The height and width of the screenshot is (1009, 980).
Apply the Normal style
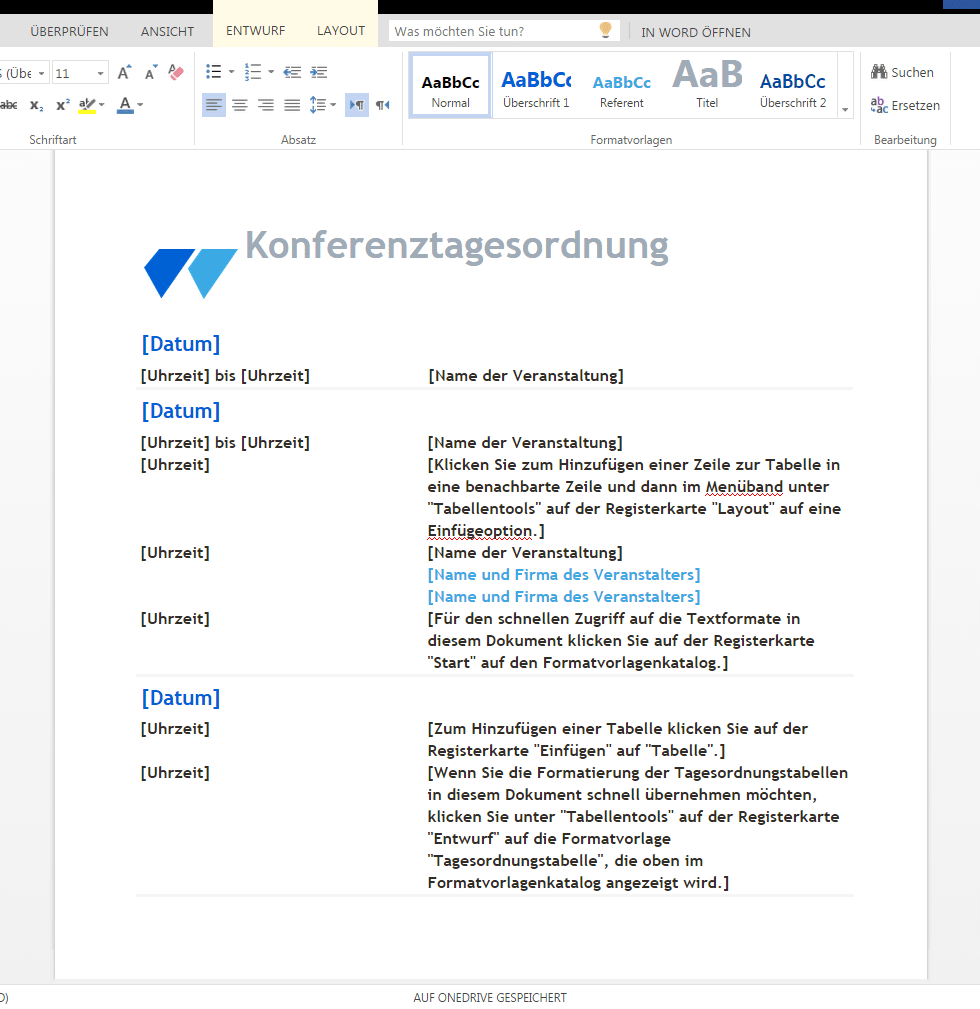[x=450, y=86]
